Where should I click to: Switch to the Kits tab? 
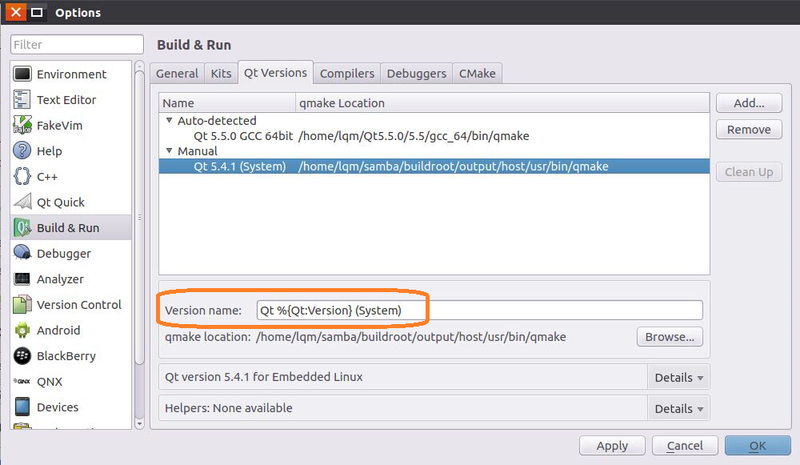tap(220, 73)
